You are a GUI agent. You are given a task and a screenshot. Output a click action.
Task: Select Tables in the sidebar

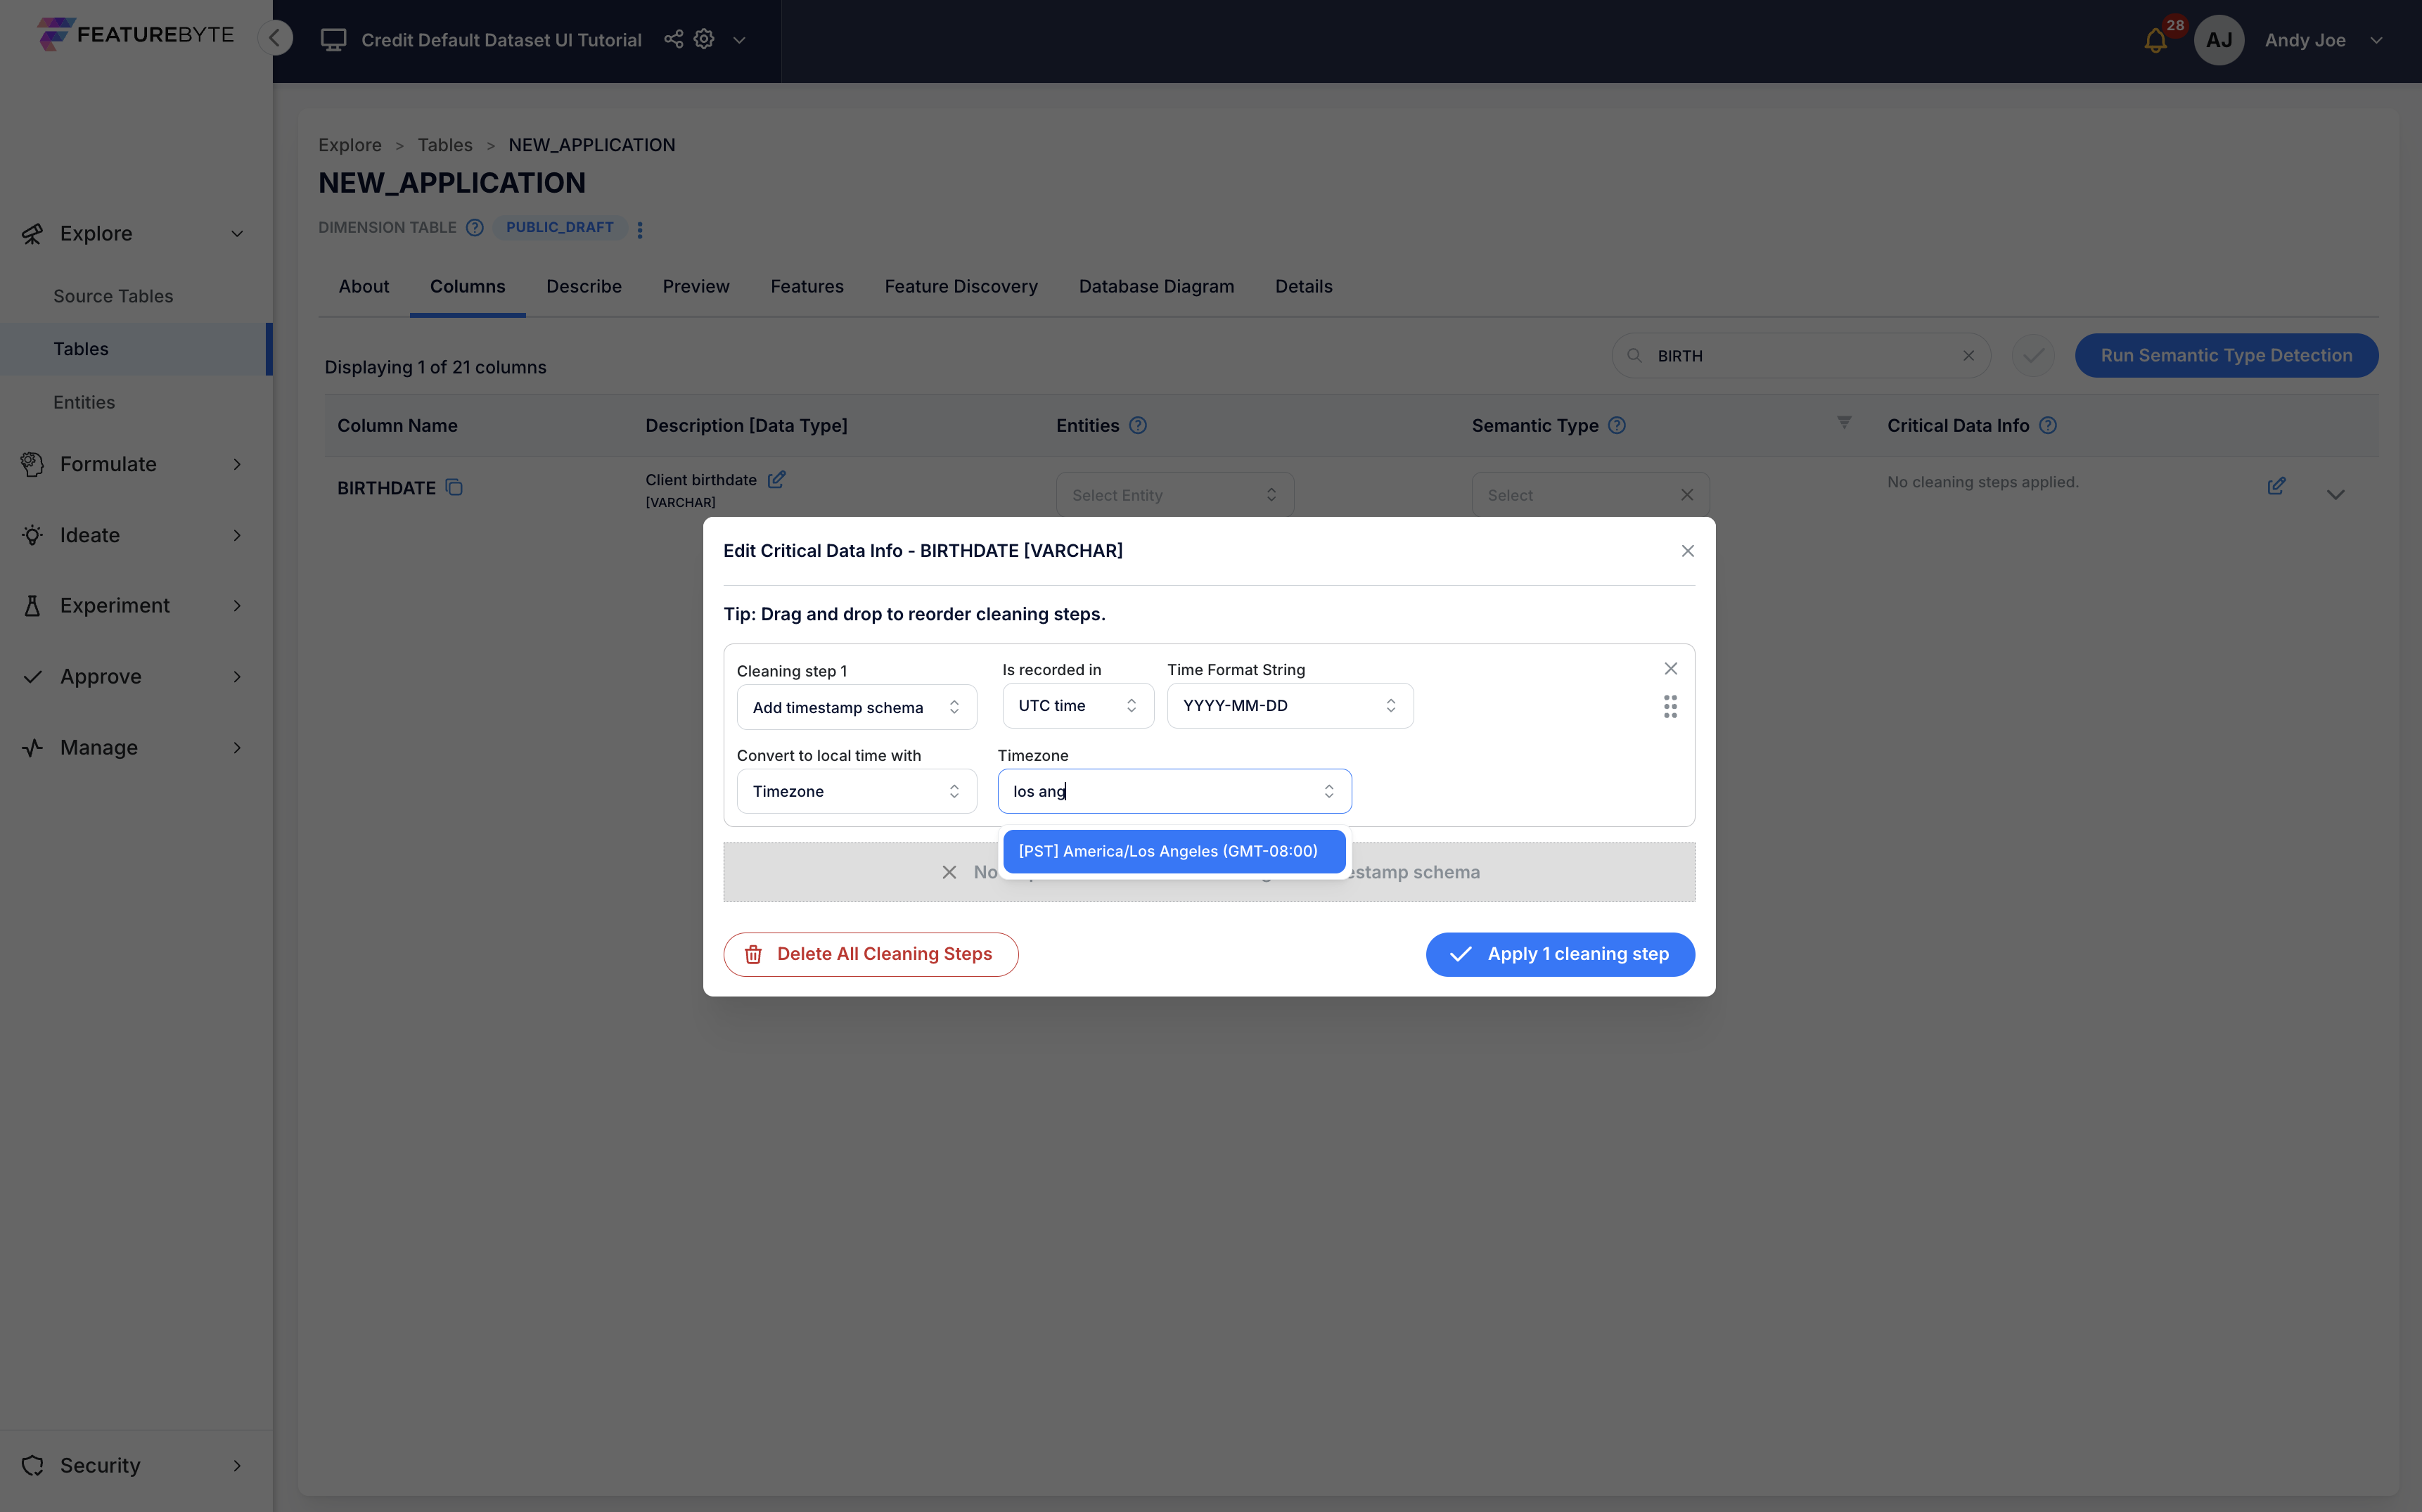pos(136,349)
